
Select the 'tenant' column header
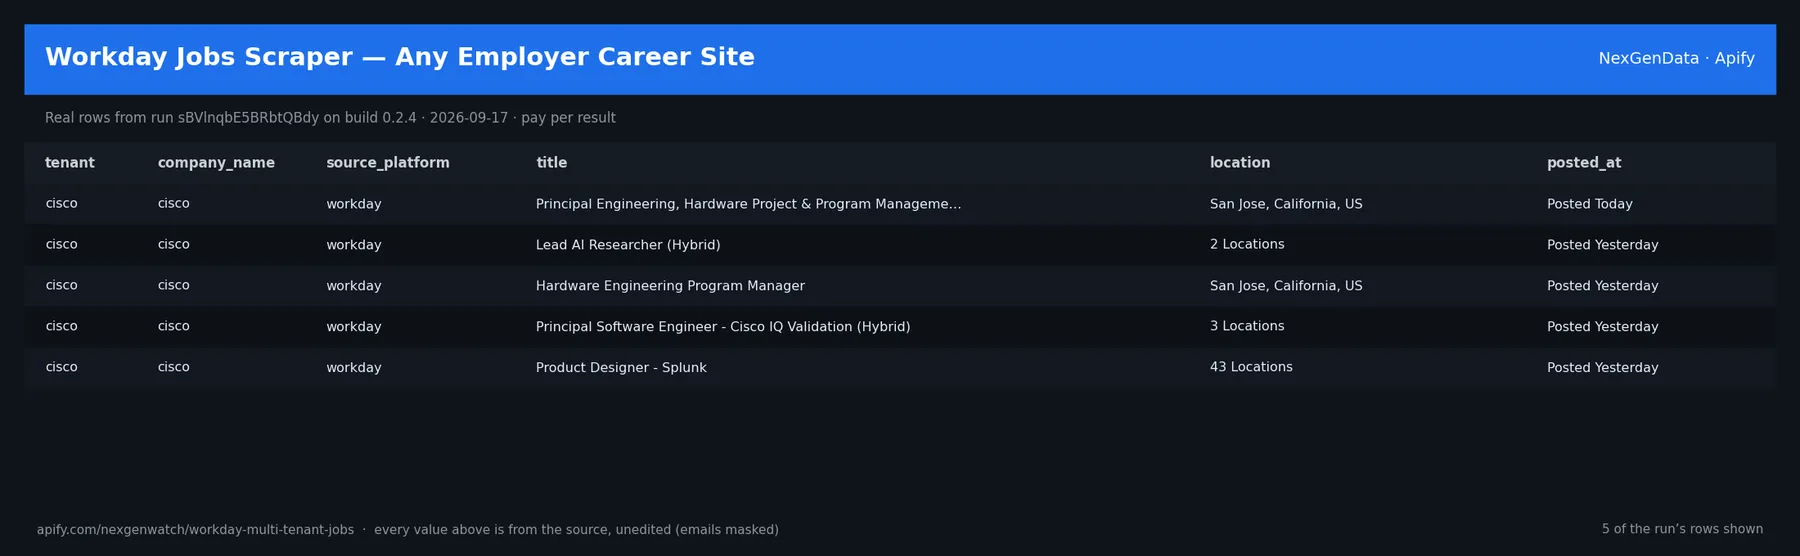tap(70, 163)
